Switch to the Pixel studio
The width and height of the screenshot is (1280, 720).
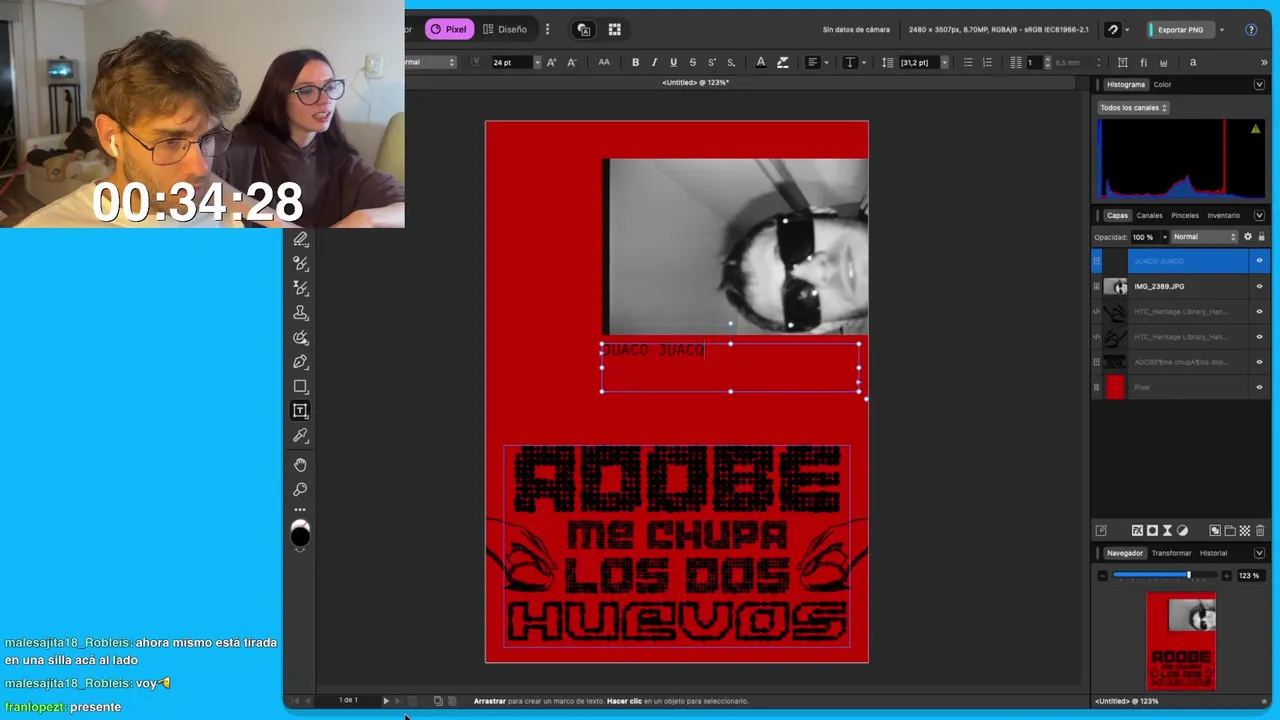448,30
